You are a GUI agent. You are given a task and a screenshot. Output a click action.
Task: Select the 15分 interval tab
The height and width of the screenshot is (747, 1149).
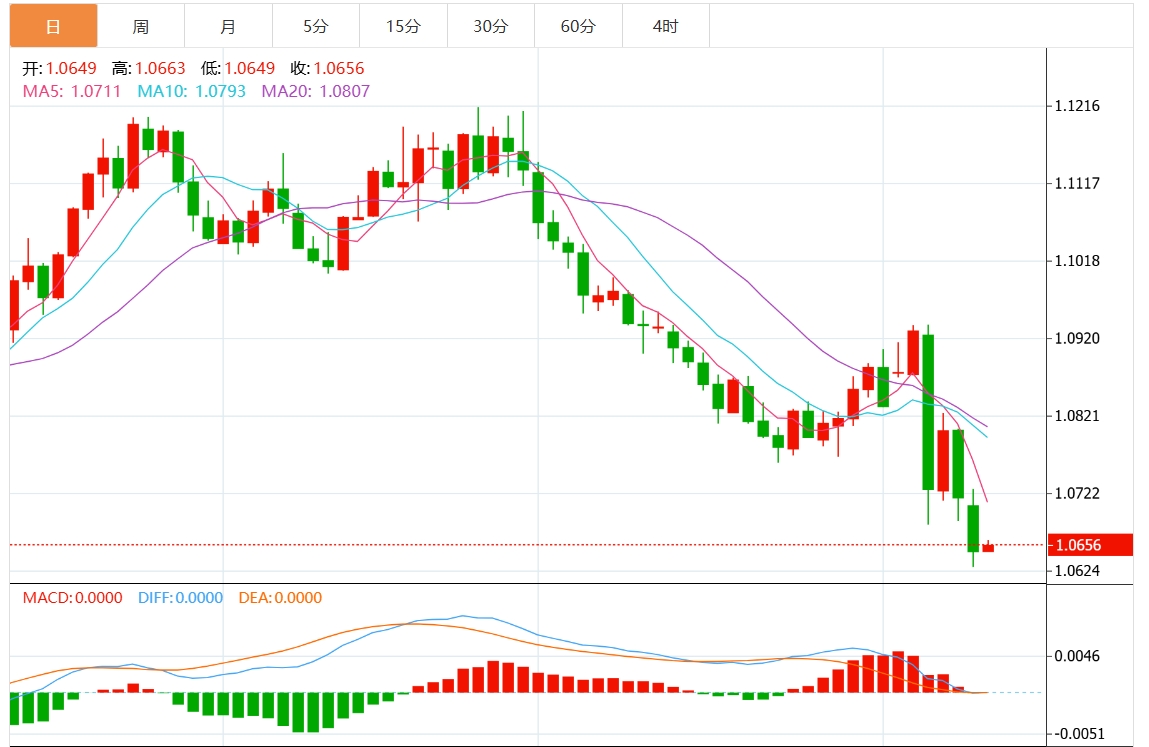[403, 26]
